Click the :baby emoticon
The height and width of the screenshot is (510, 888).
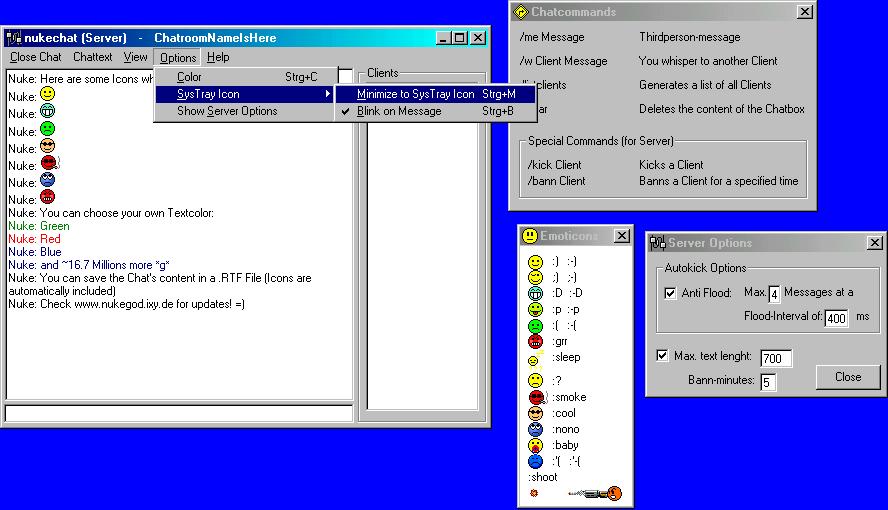coord(535,445)
